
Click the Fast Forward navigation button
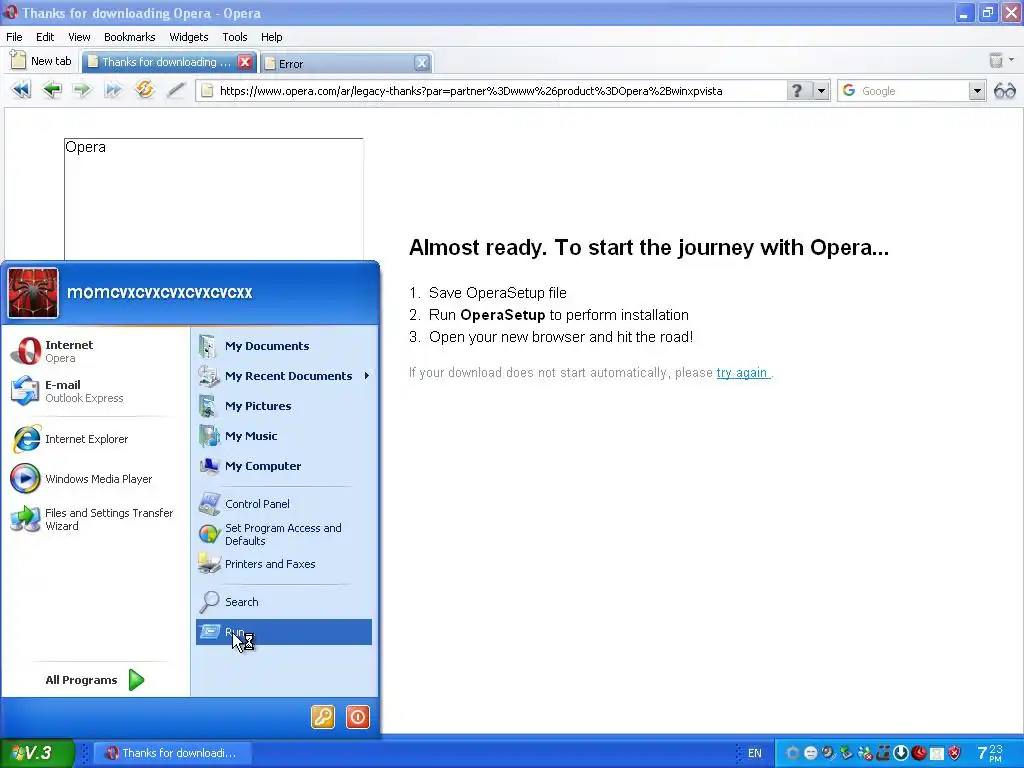tap(113, 89)
